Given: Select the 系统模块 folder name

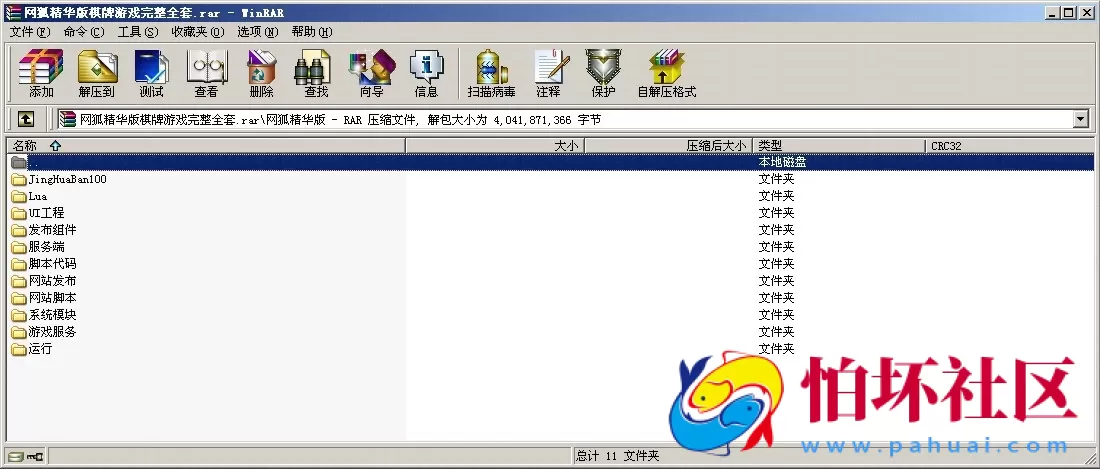Looking at the screenshot, I should [53, 315].
